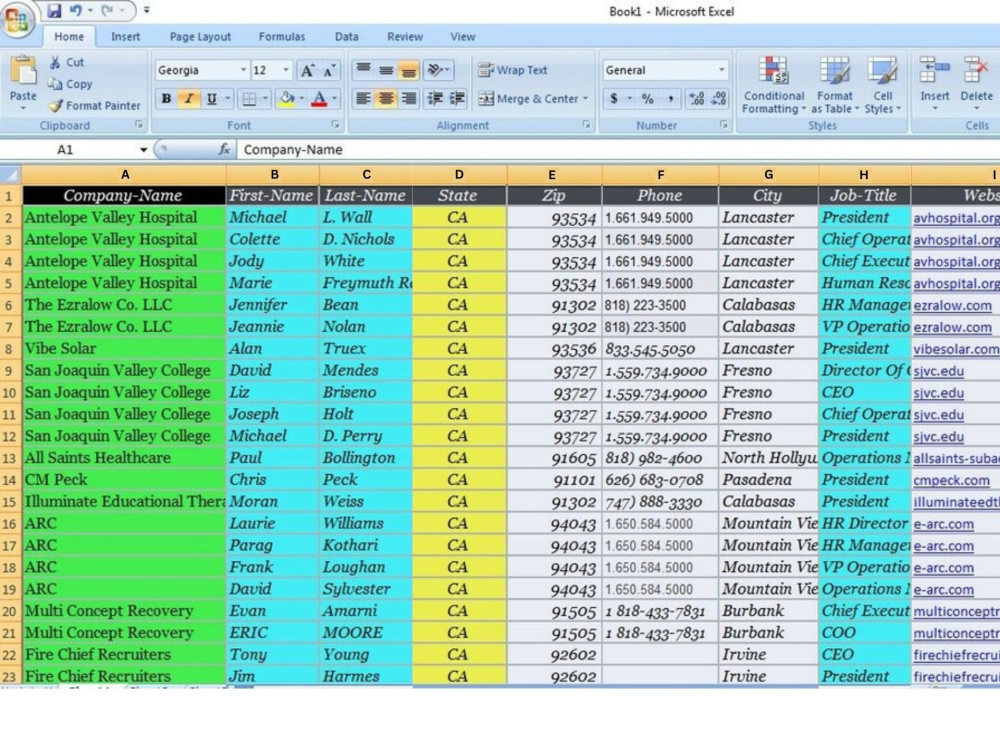Open font color dropdown arrow

(x=334, y=99)
